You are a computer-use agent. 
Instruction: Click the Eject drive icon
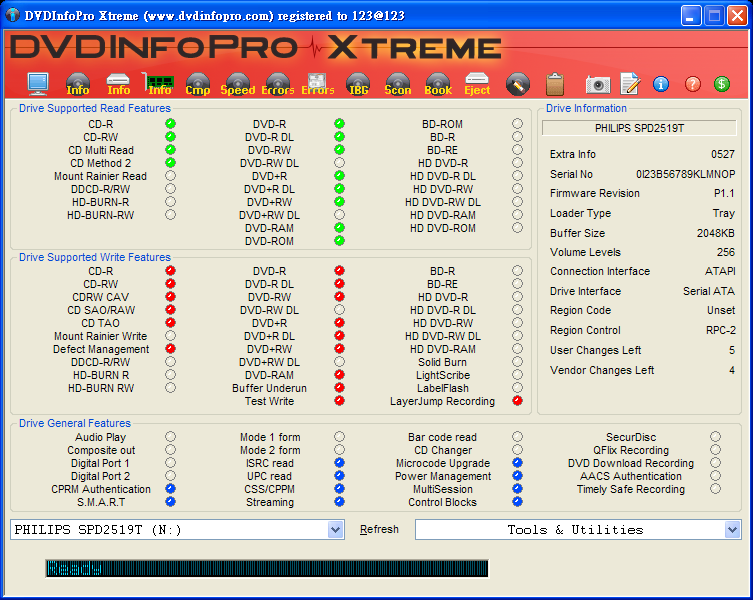(x=477, y=84)
